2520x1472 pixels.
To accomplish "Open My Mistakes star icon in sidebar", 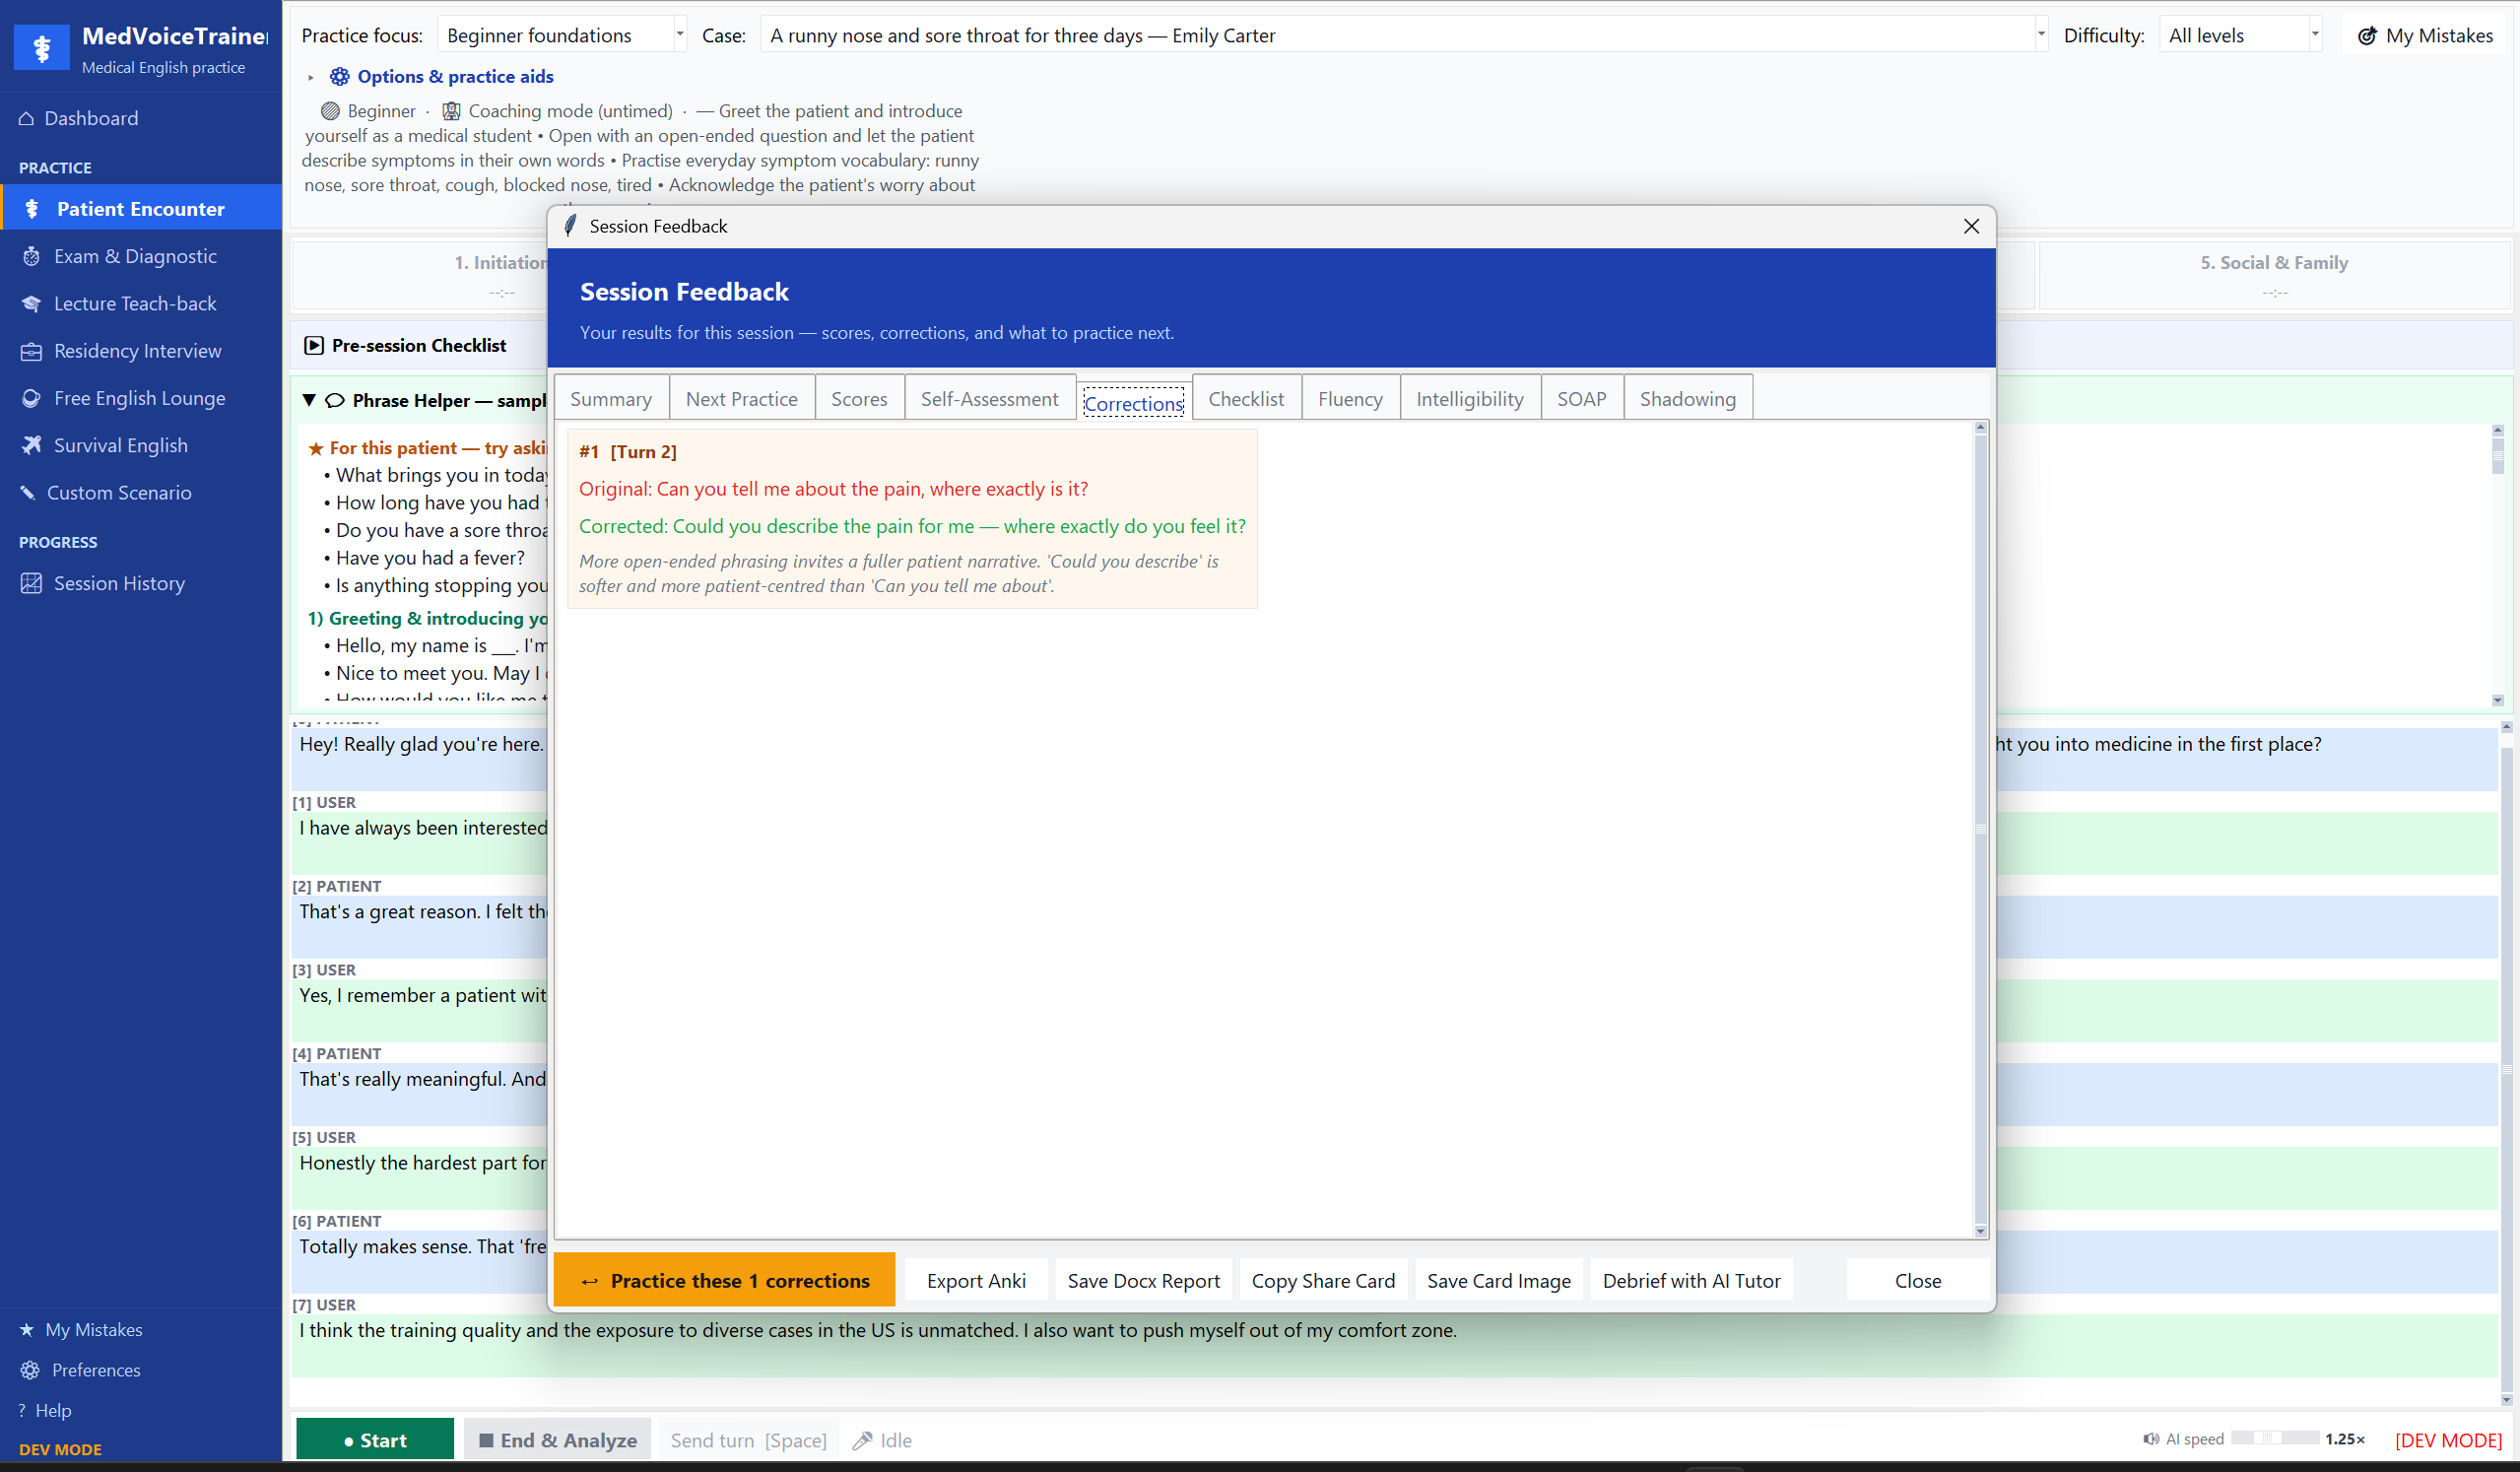I will coord(27,1329).
